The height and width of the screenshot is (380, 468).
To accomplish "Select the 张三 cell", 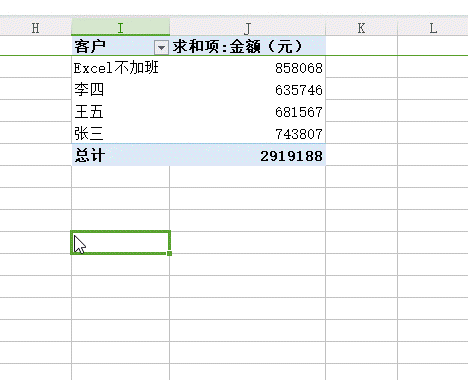I will click(x=120, y=133).
